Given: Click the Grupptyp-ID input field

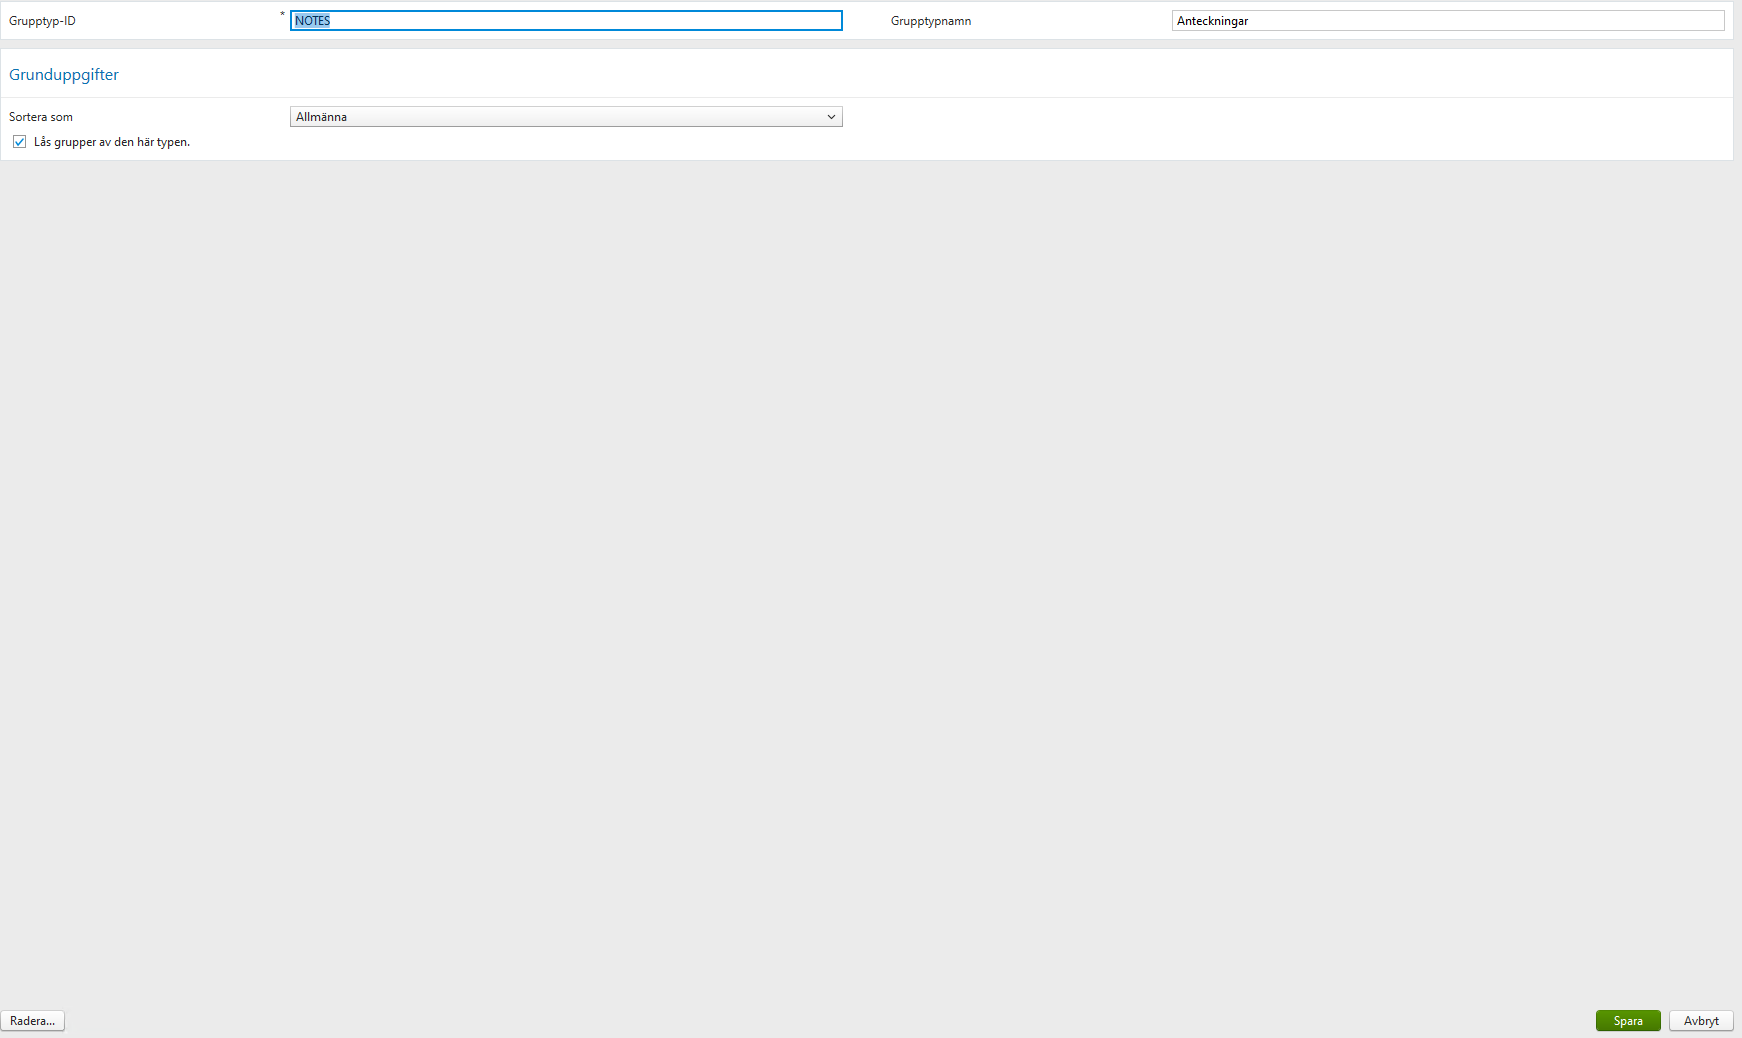Looking at the screenshot, I should [x=565, y=20].
